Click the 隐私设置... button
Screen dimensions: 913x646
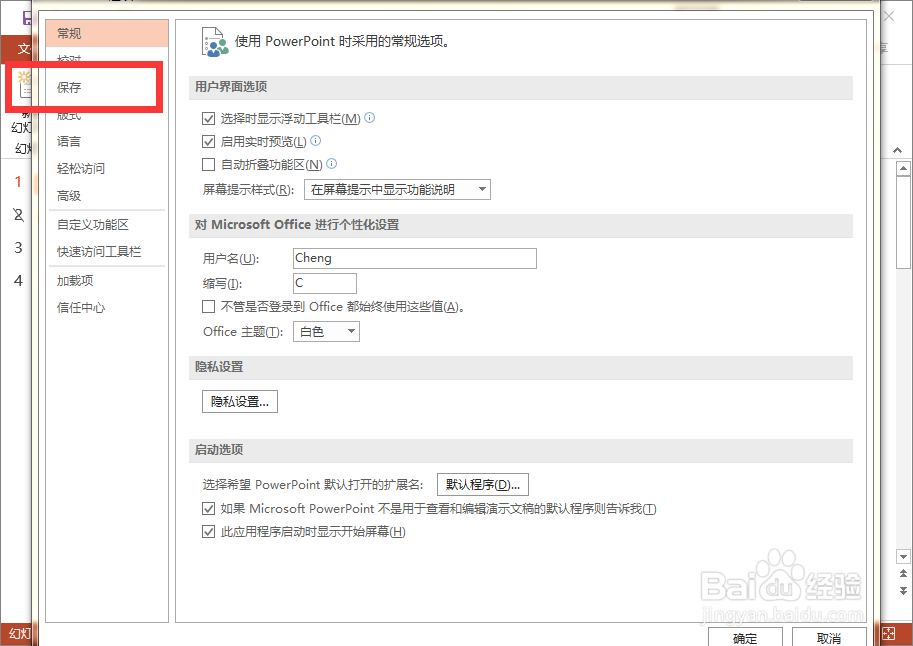[240, 401]
